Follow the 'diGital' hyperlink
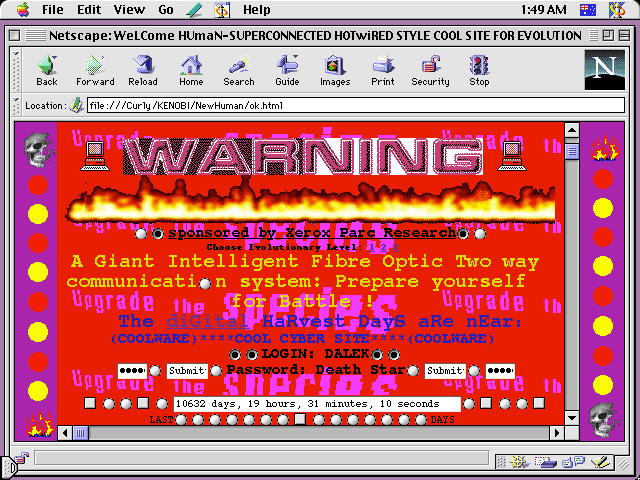 pos(207,321)
